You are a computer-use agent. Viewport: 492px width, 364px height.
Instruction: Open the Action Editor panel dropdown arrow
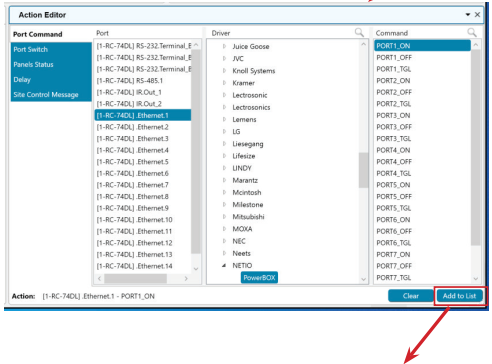468,15
